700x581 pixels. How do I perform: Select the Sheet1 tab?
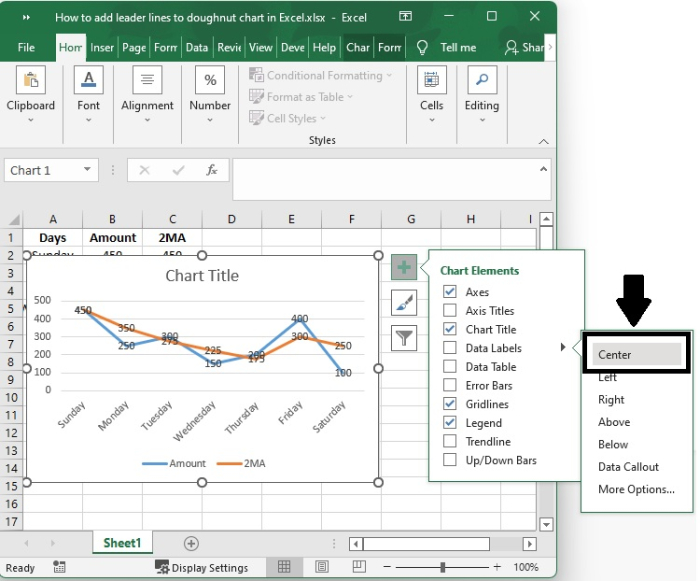point(122,543)
